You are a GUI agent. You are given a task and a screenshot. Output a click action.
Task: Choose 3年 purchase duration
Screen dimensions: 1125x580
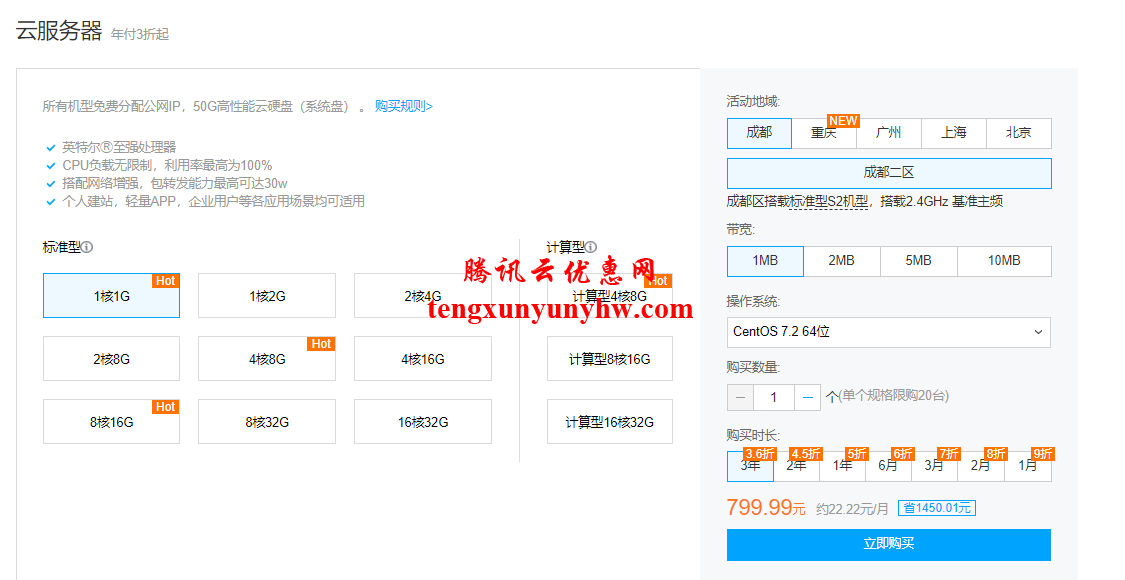(750, 466)
